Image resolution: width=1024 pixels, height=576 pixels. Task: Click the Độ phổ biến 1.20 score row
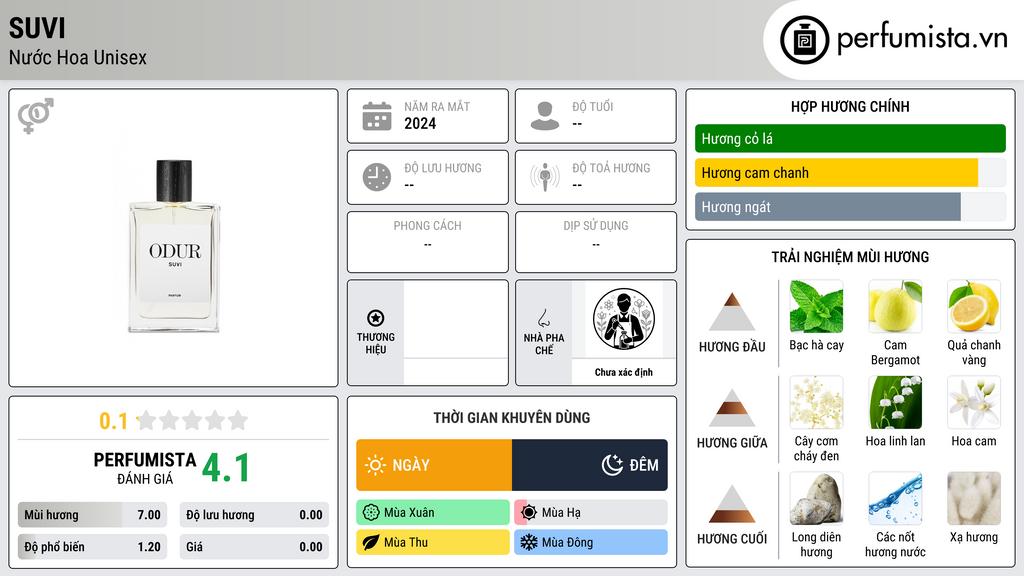(93, 547)
